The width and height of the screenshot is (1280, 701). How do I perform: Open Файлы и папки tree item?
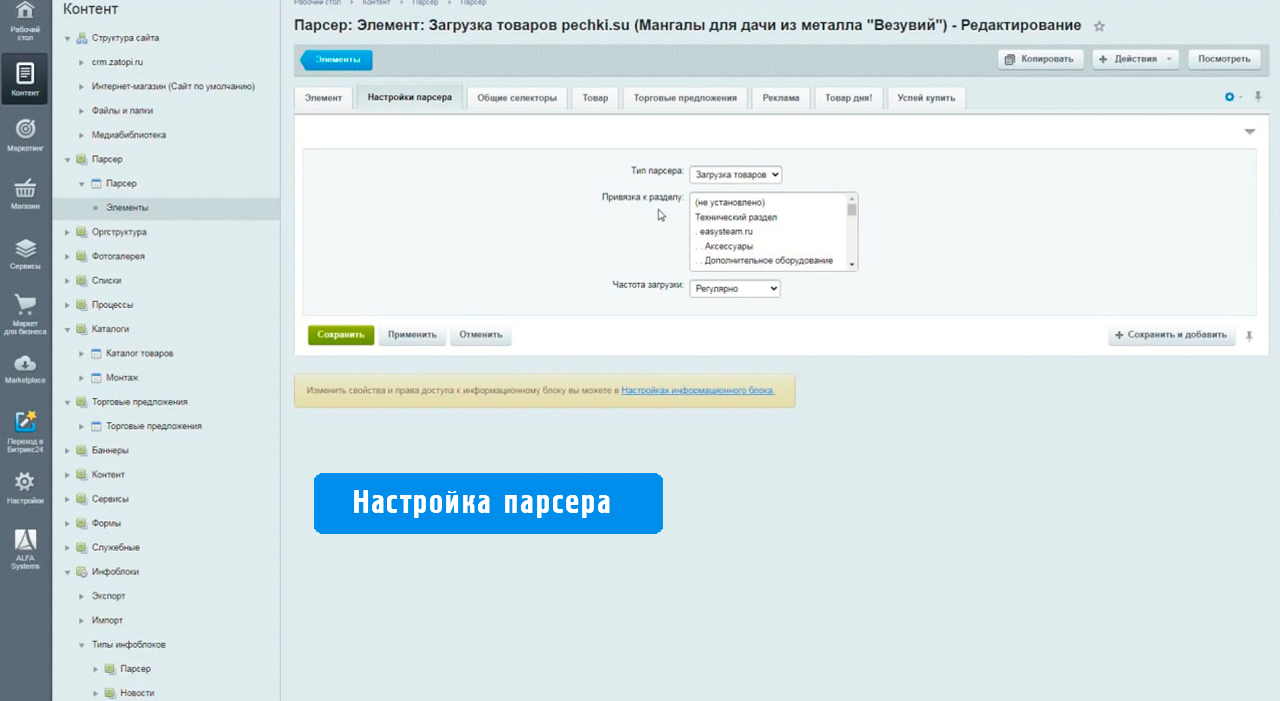122,111
